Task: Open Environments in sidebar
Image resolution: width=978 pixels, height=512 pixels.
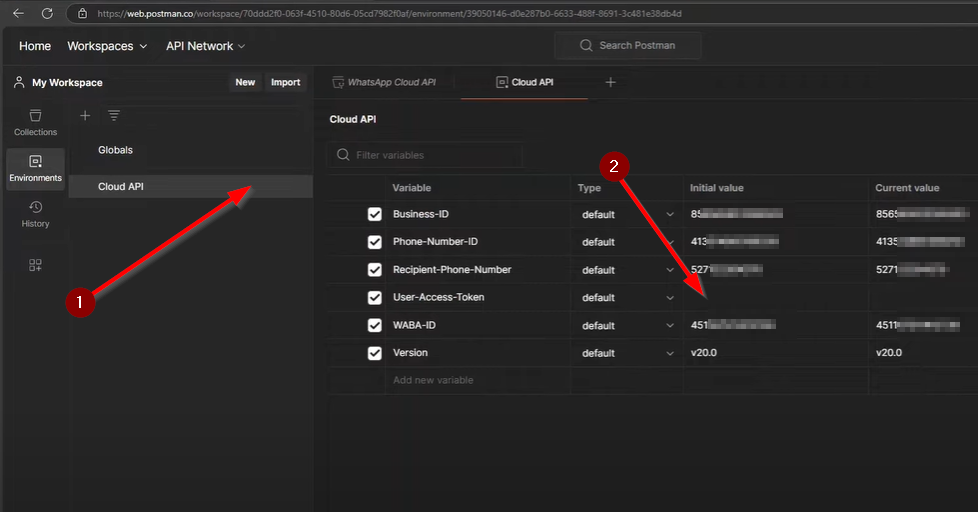Action: 36,168
